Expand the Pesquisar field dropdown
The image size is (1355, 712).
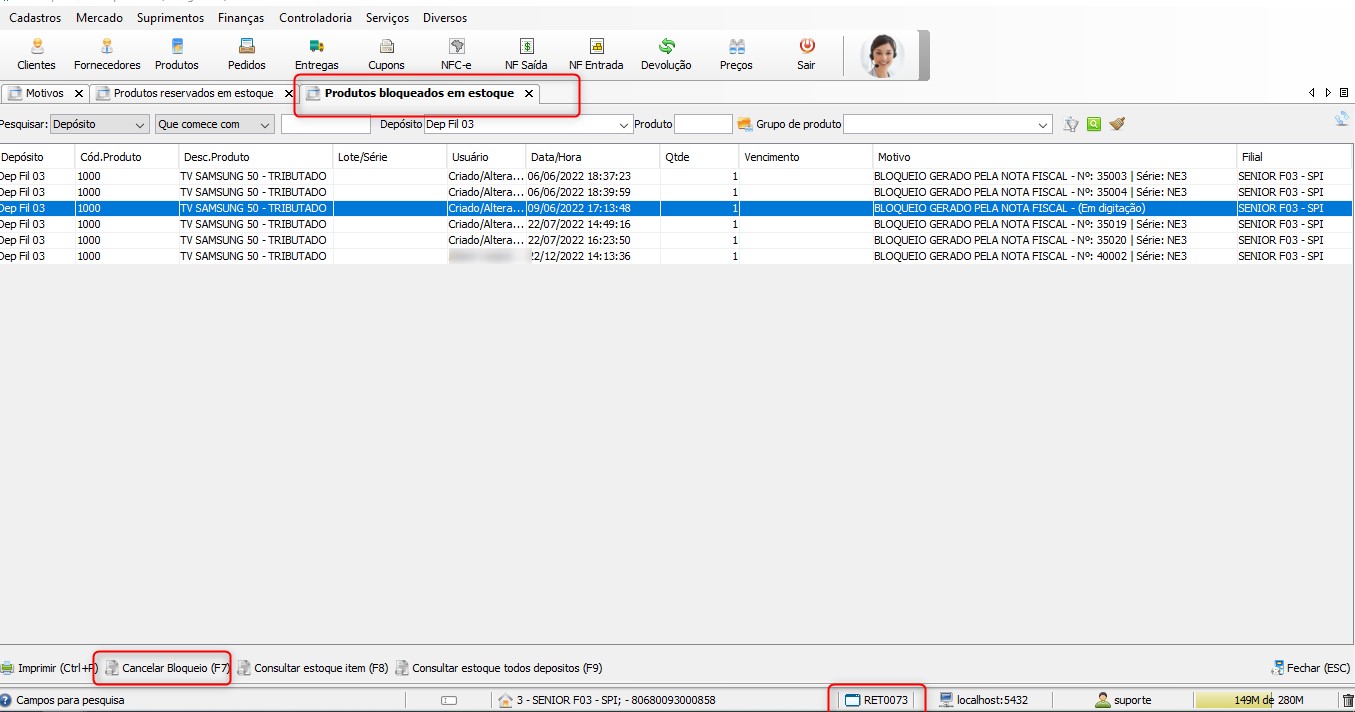pos(140,125)
